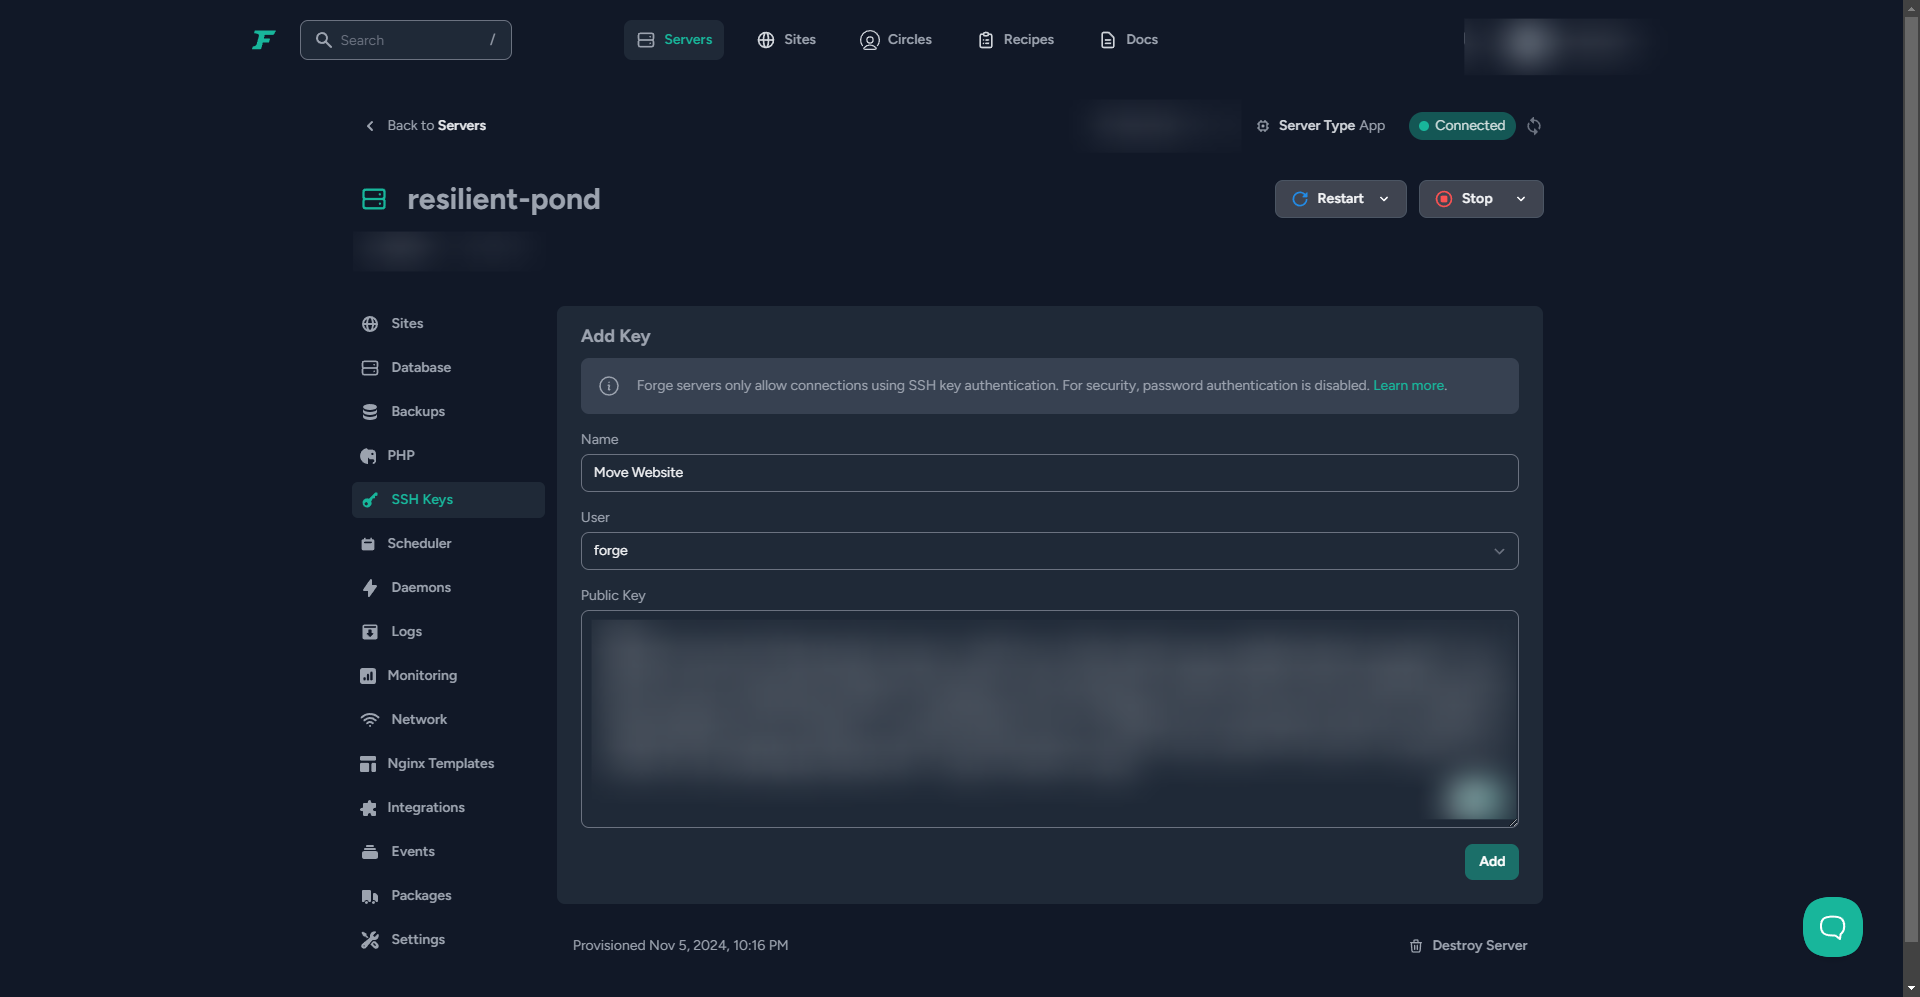Focus the Name field containing Move Website
The width and height of the screenshot is (1920, 997).
(x=1049, y=473)
